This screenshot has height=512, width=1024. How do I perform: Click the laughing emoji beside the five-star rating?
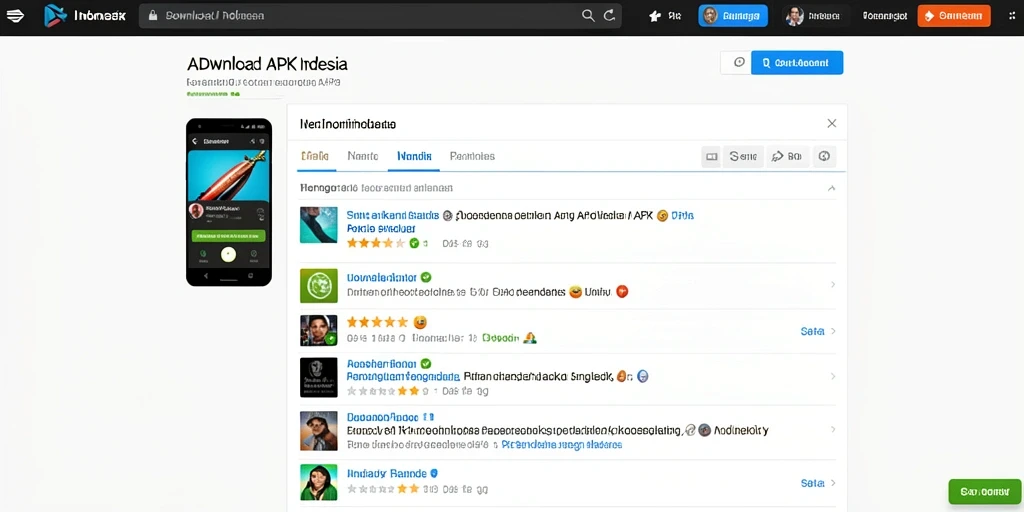point(421,321)
